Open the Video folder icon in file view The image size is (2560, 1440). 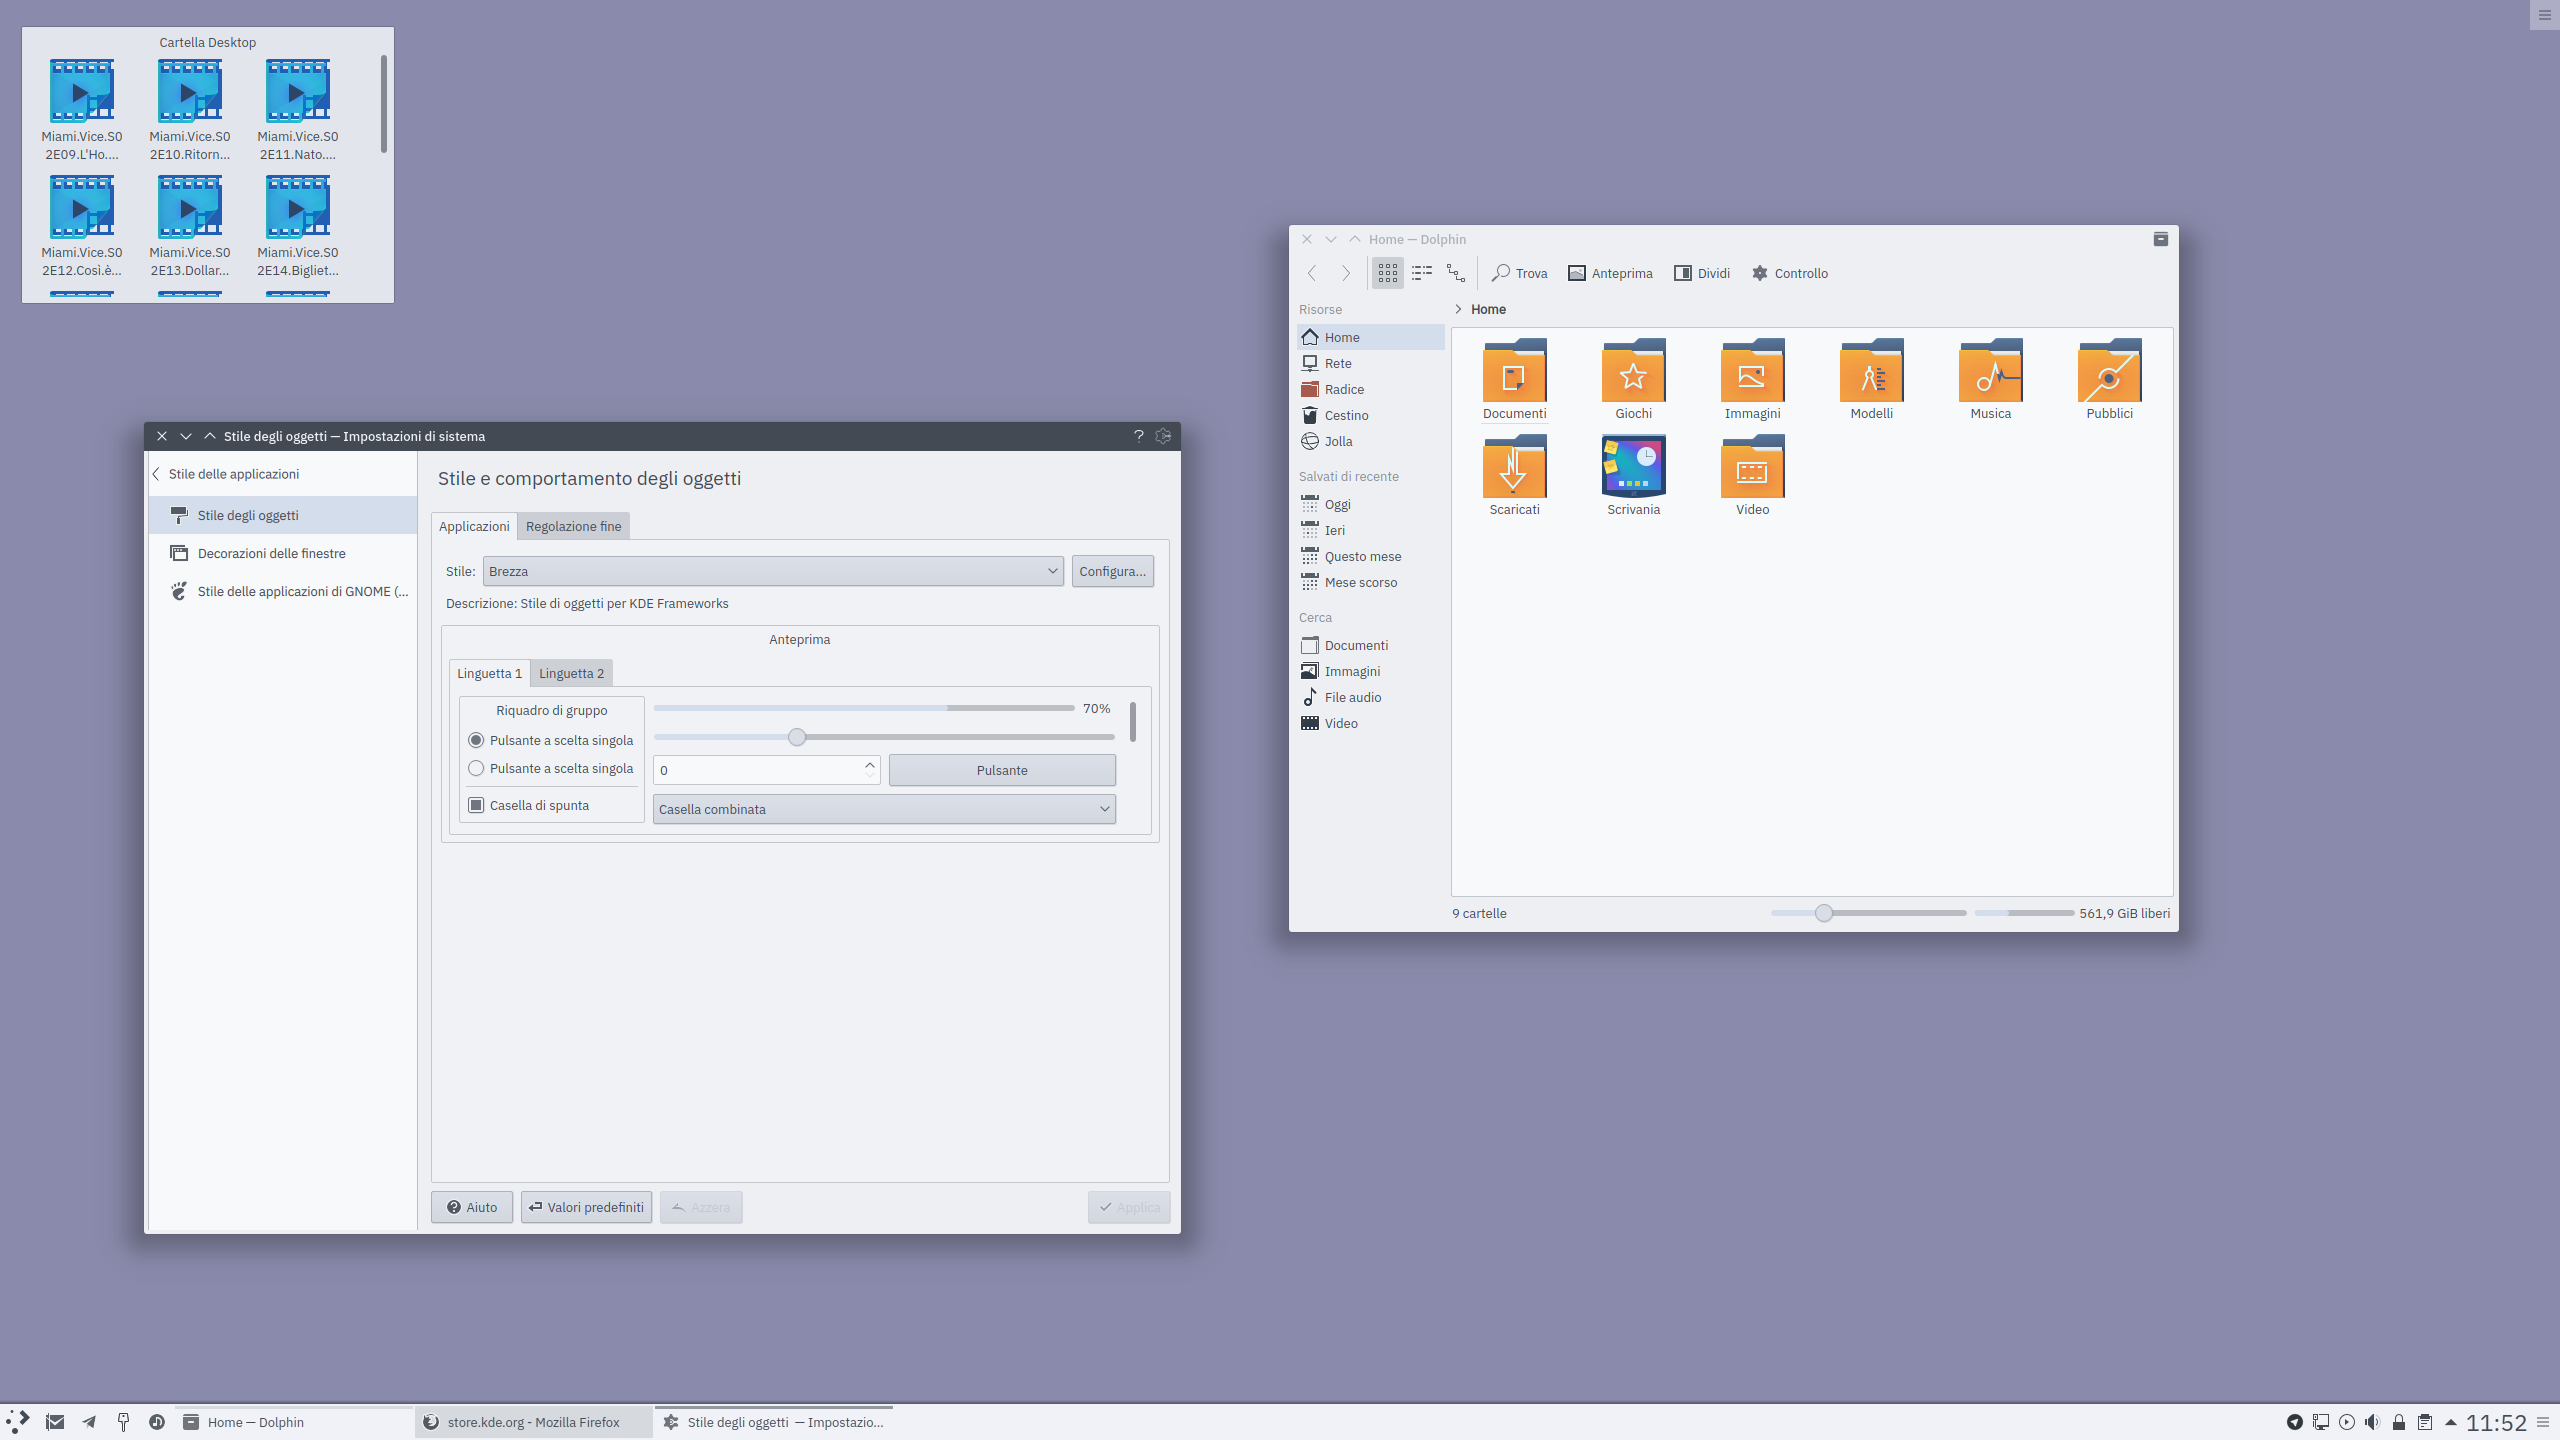click(1752, 475)
